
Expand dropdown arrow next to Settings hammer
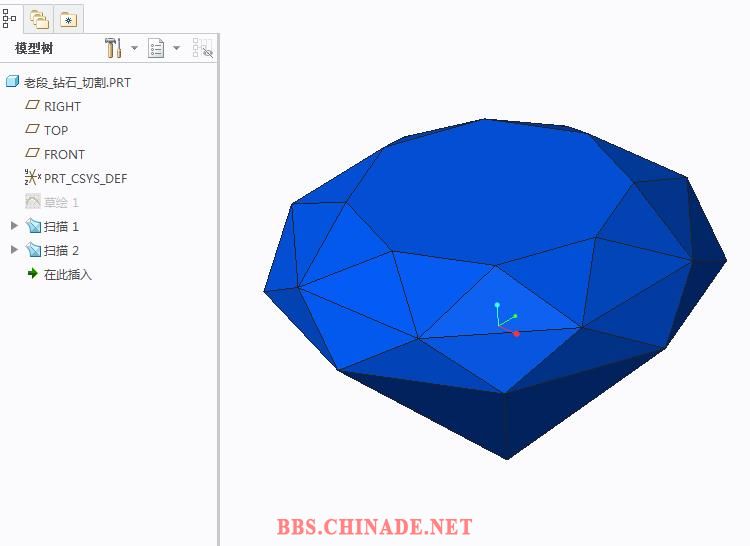(x=134, y=48)
